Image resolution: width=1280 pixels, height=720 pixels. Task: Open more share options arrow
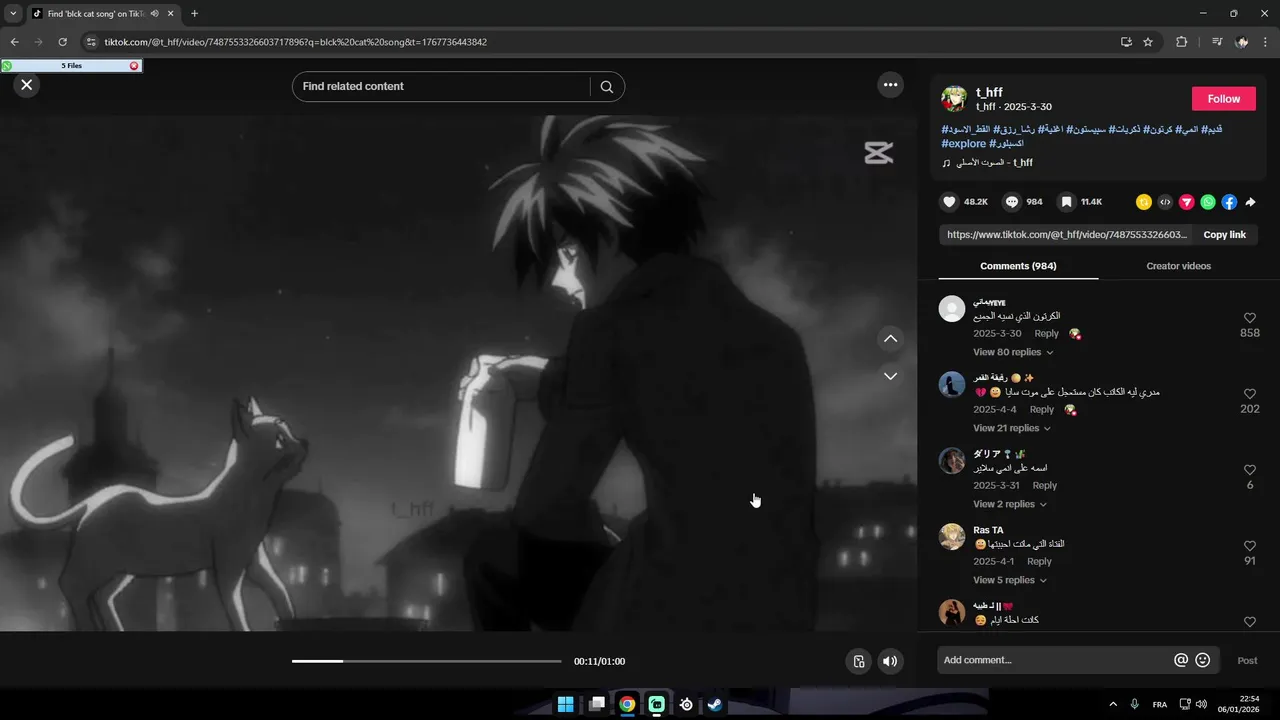pos(1250,202)
